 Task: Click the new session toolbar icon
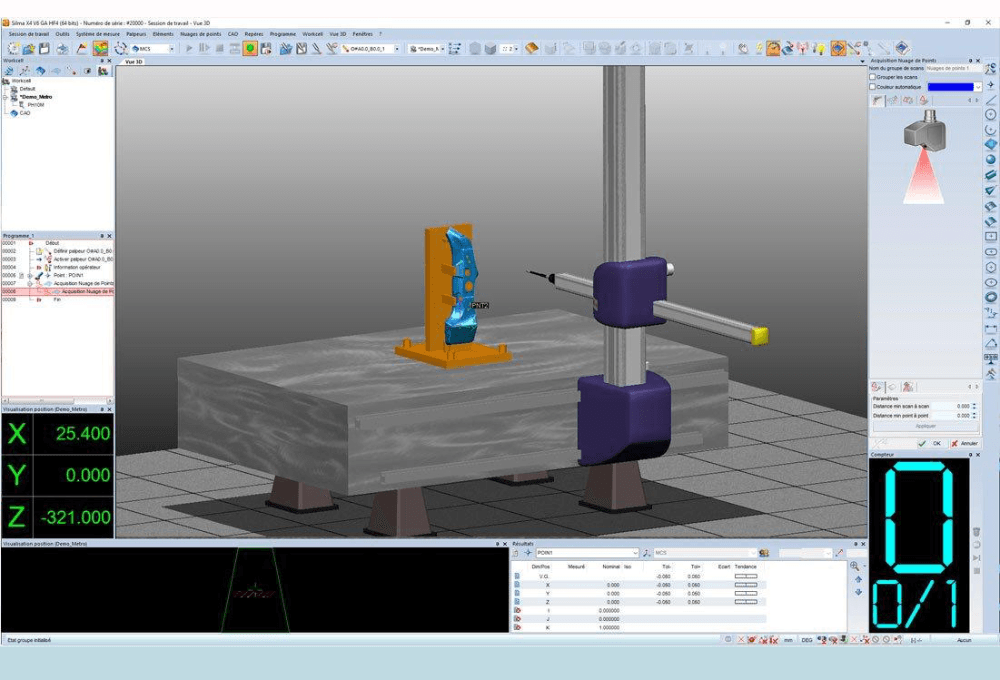[x=13, y=48]
